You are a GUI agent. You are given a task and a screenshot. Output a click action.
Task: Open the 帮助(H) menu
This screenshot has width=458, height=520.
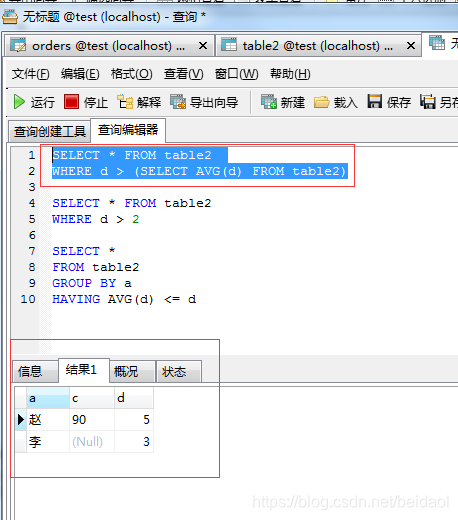(x=290, y=74)
